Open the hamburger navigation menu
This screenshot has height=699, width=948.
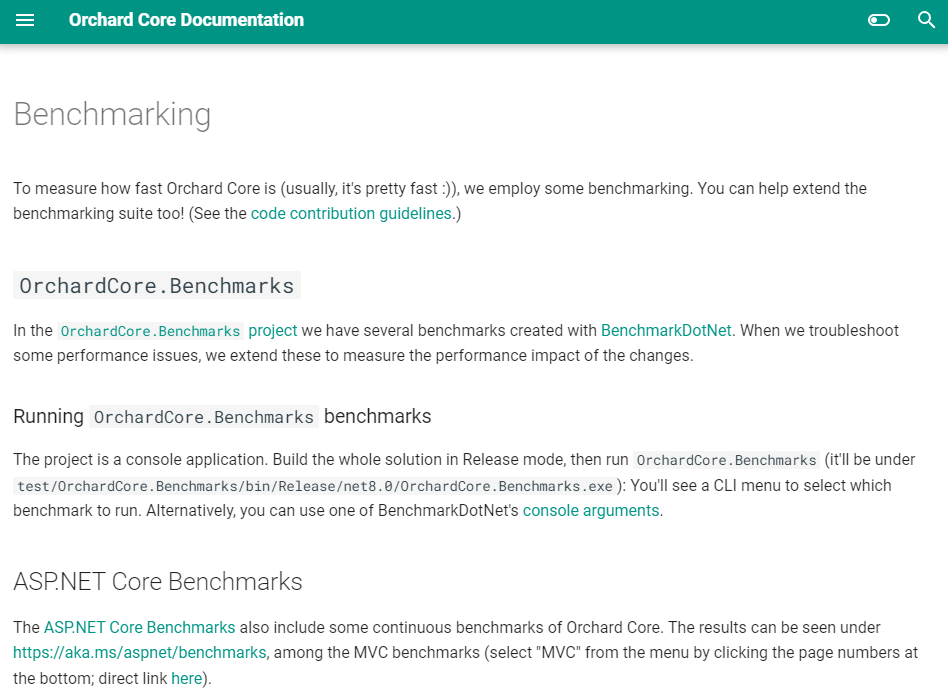[25, 20]
